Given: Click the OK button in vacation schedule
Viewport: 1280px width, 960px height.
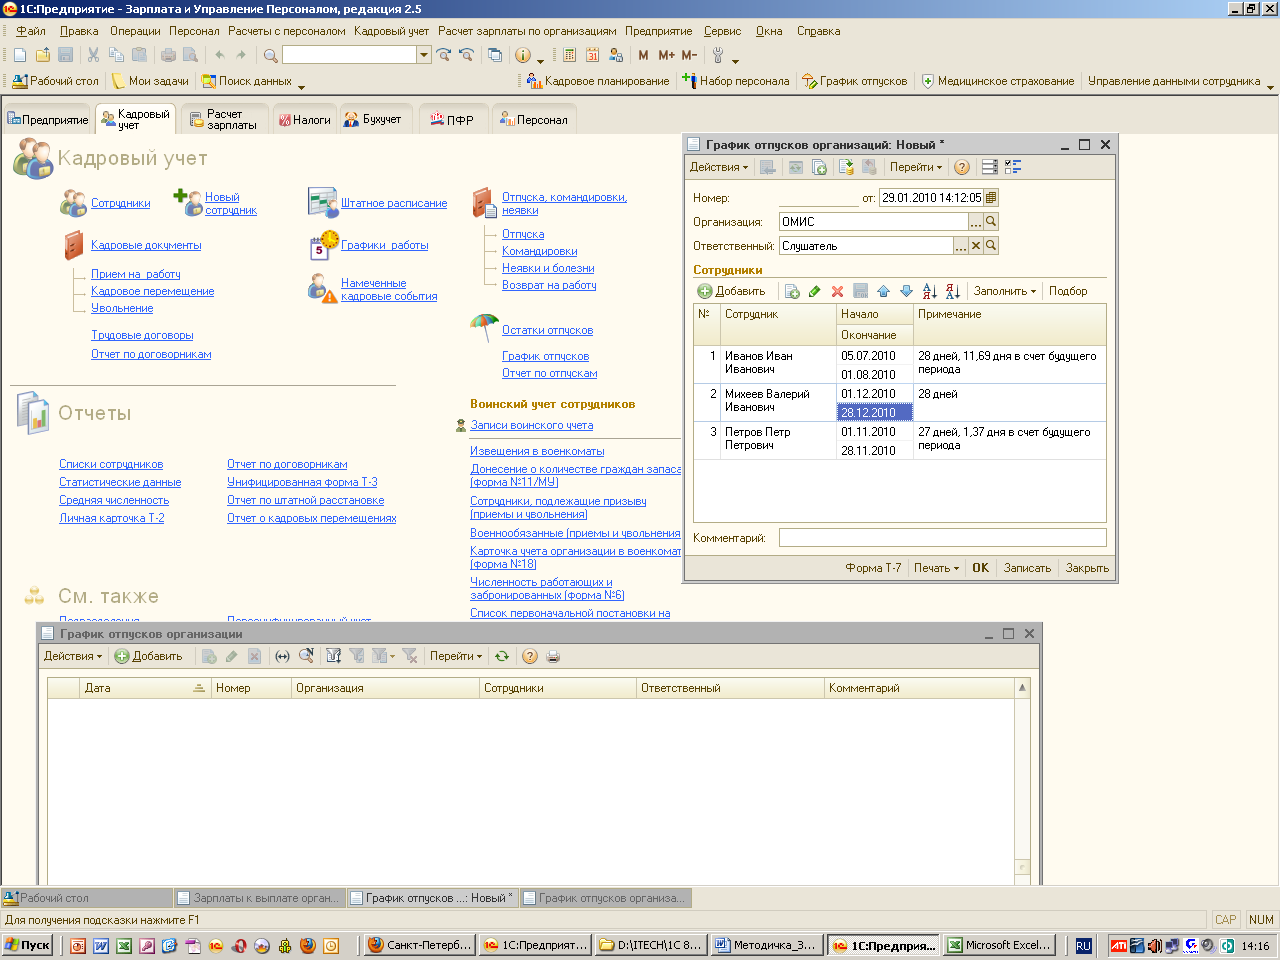Looking at the screenshot, I should click(x=980, y=568).
